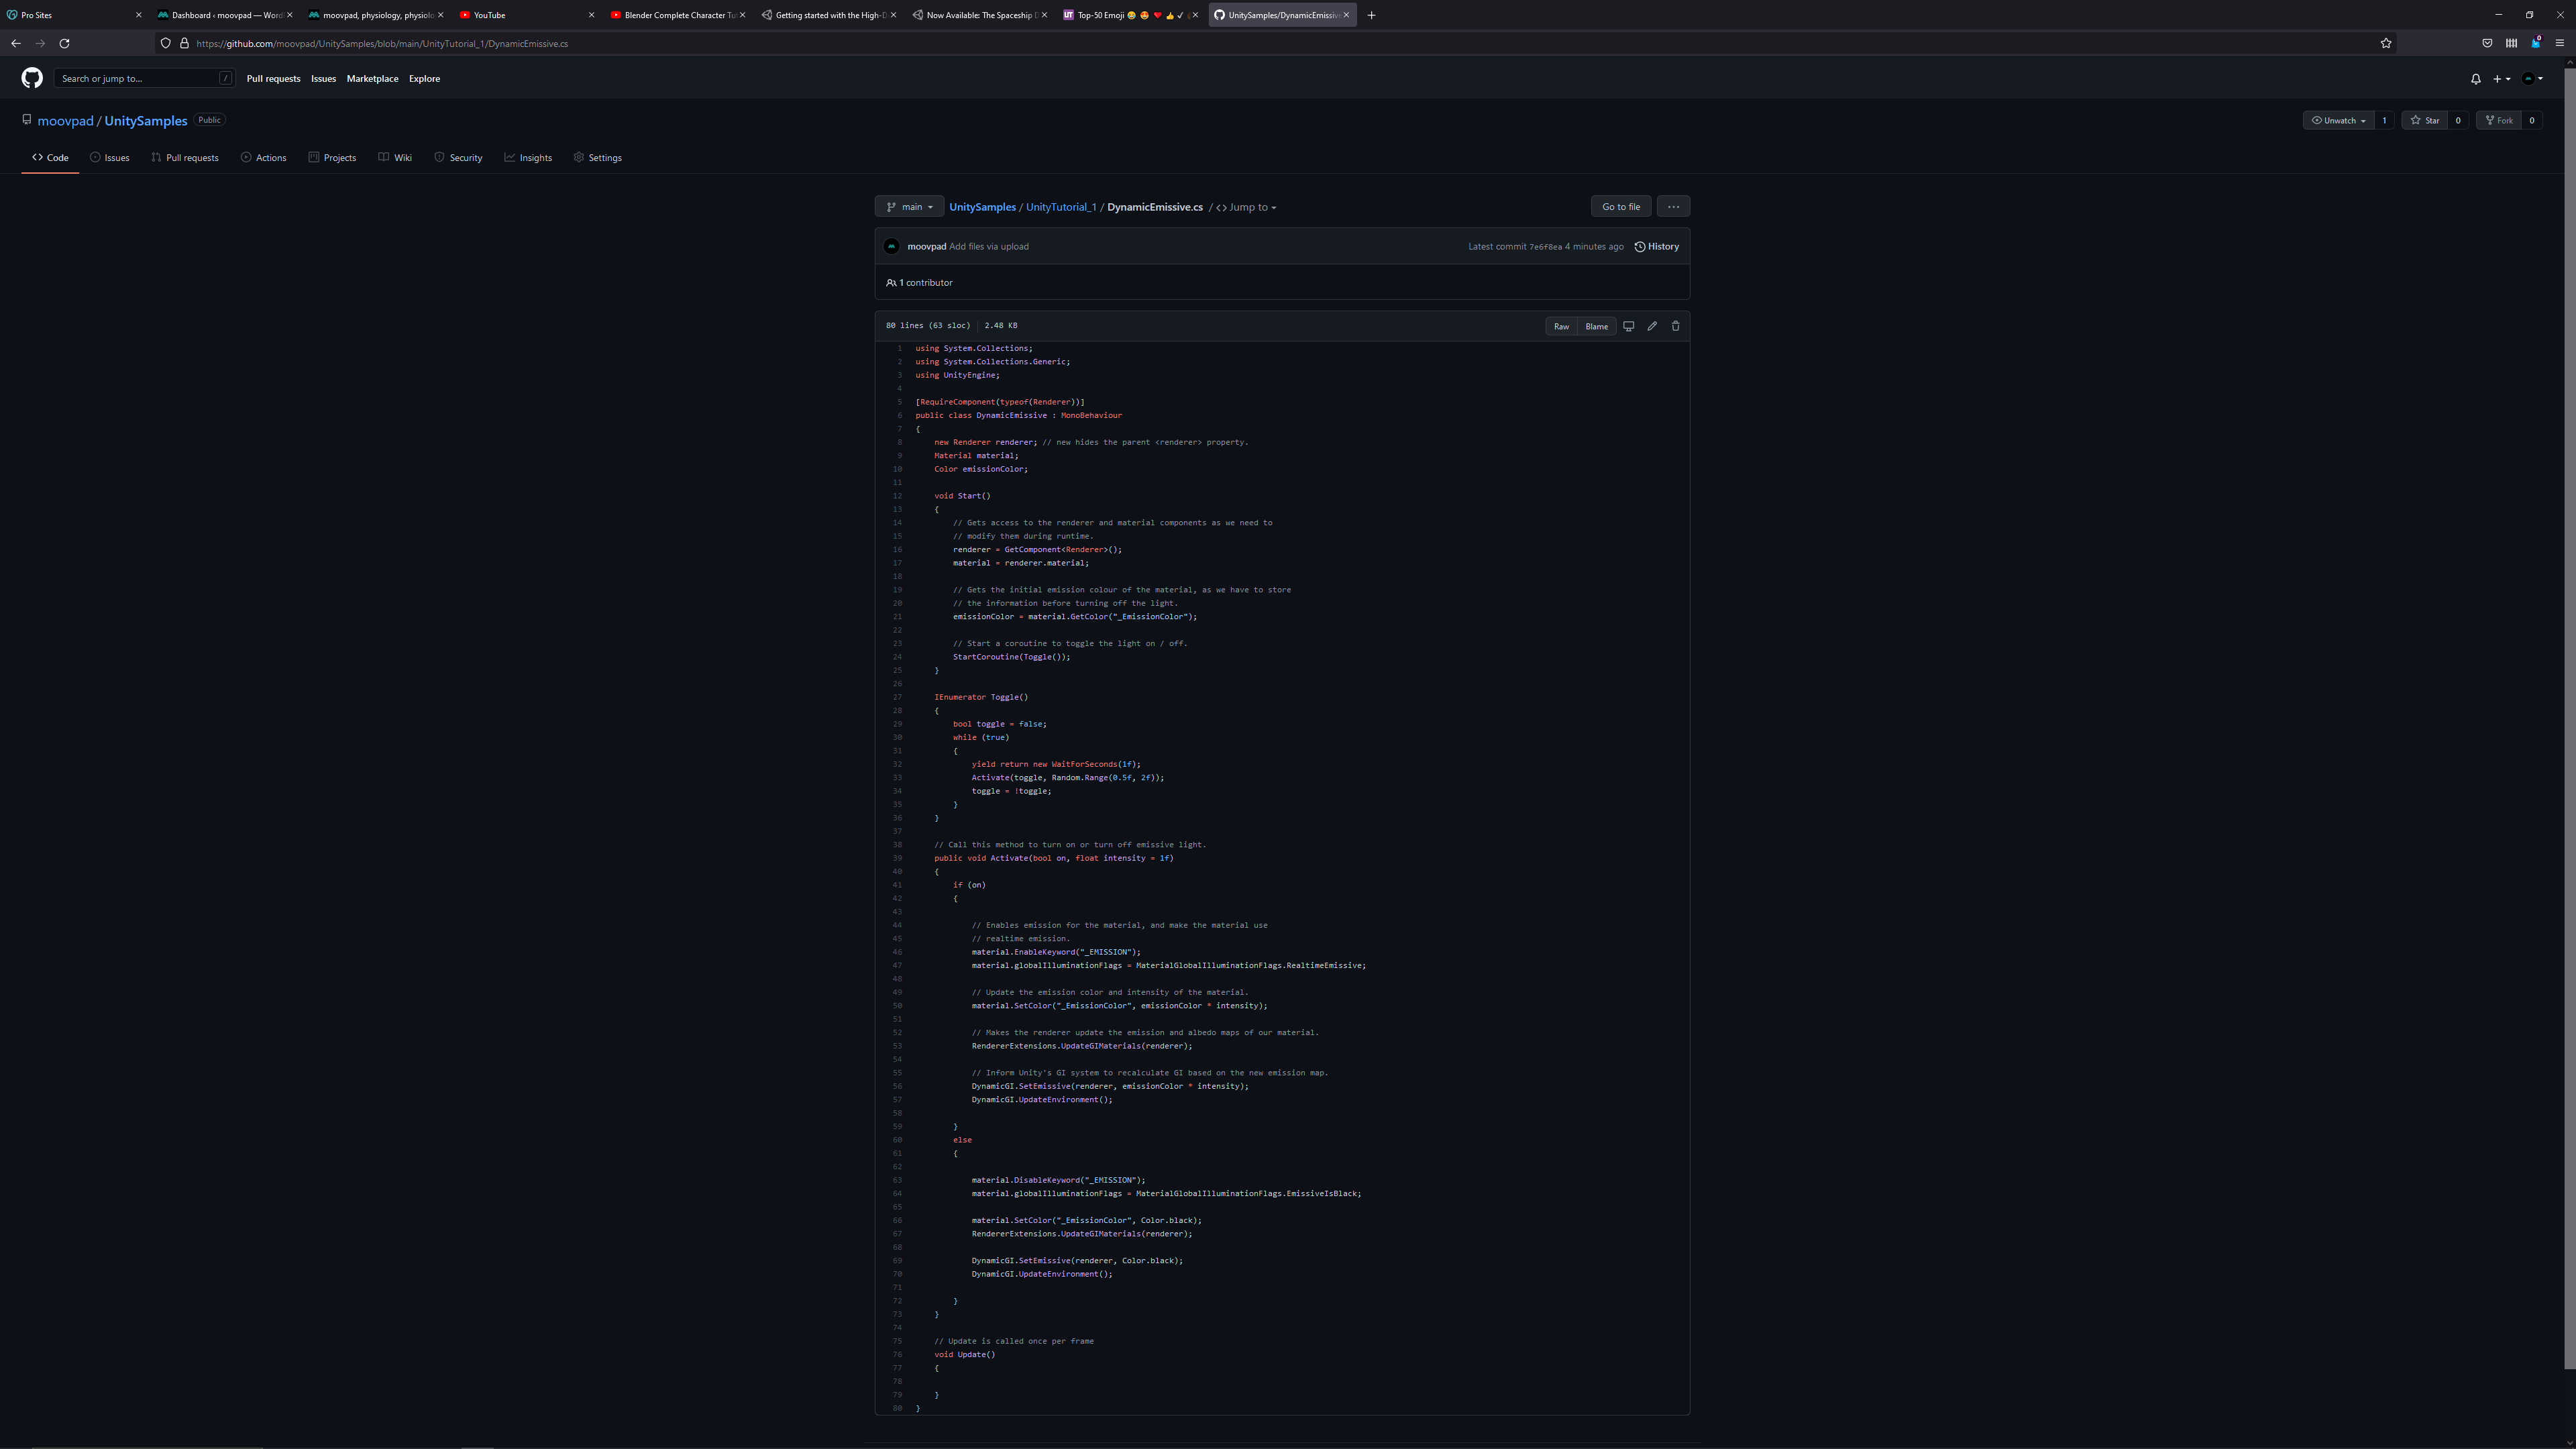
Task: Go back with browser back arrow
Action: tap(16, 43)
